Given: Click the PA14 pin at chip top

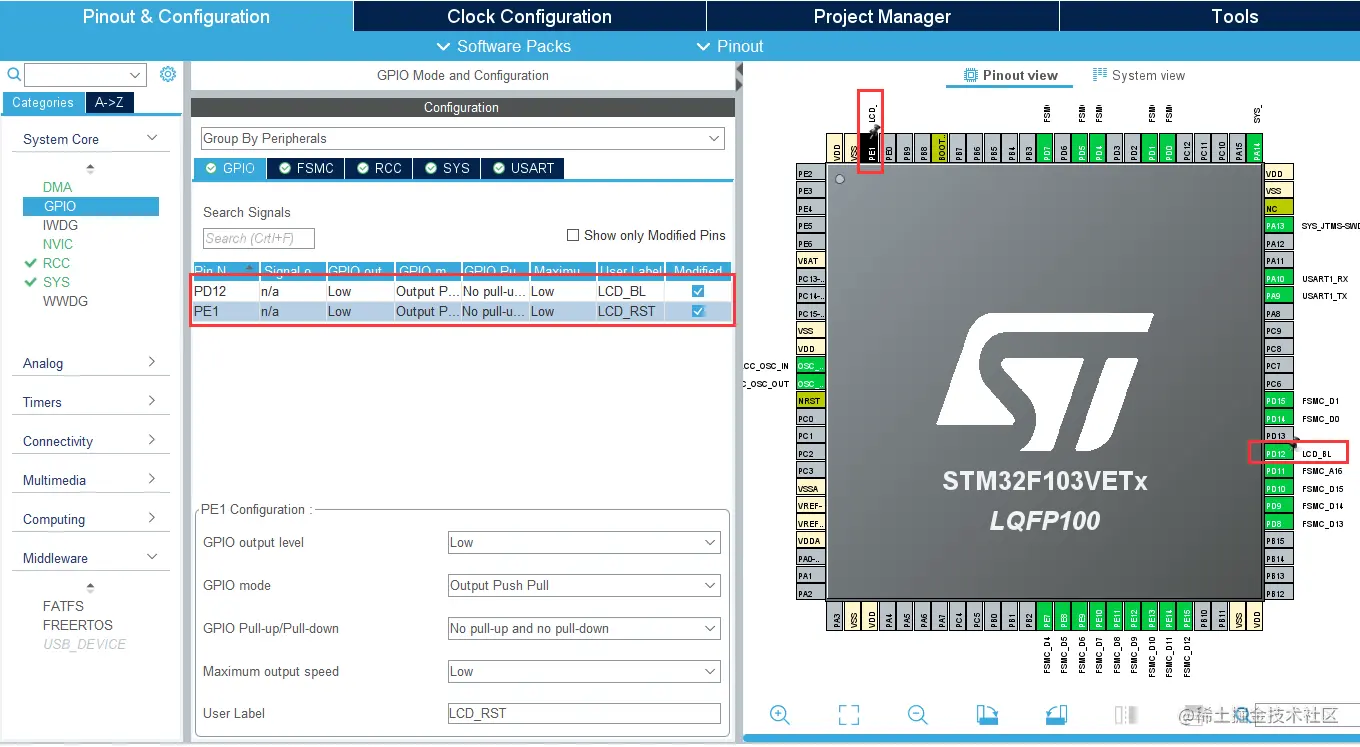Looking at the screenshot, I should pos(1256,148).
